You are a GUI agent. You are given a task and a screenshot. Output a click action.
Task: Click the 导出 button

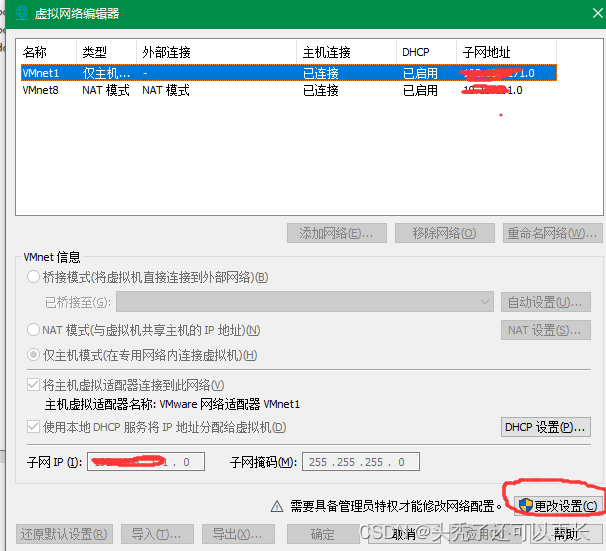(x=238, y=534)
